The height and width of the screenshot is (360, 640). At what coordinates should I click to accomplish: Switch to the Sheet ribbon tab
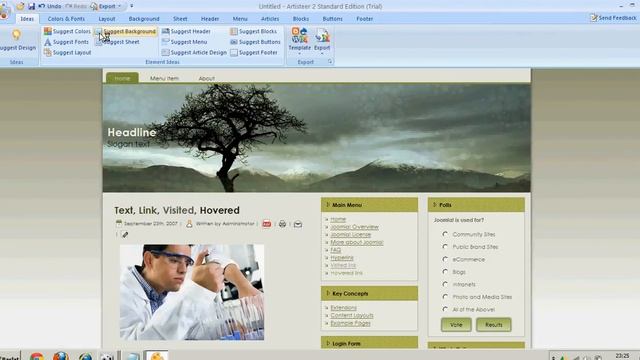click(180, 19)
